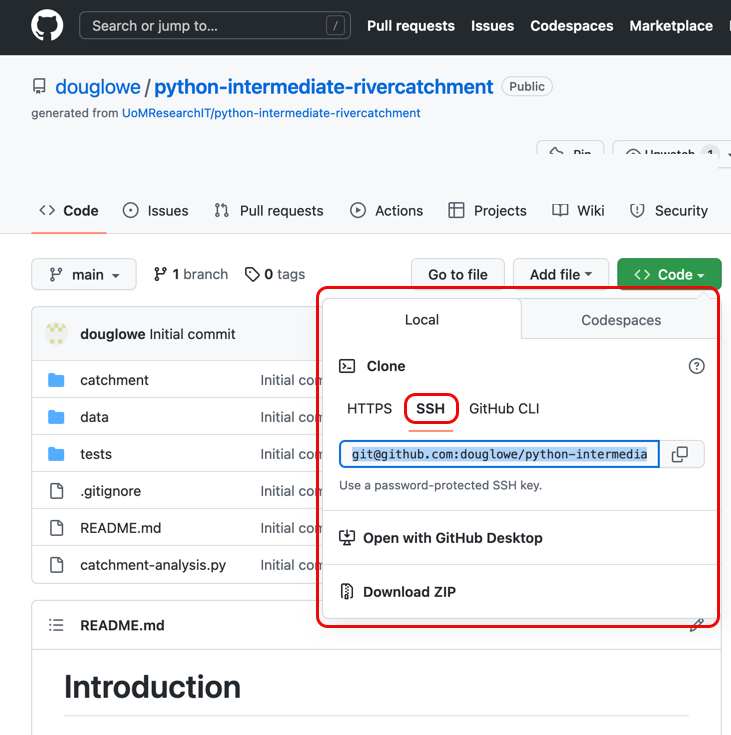Image resolution: width=731 pixels, height=735 pixels.
Task: View the 0 tags link
Action: click(x=275, y=274)
